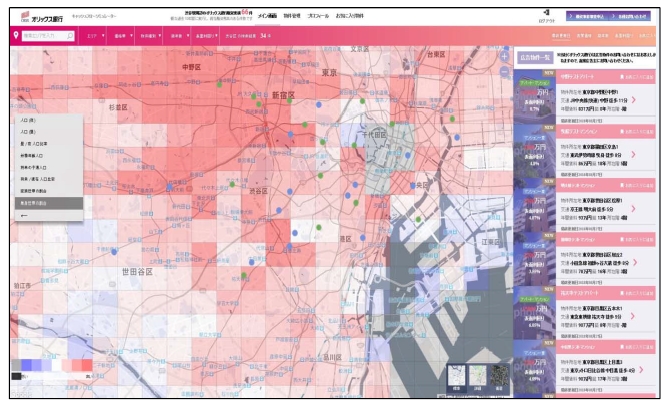Bookmark the listing near 明大前 station

(637, 186)
